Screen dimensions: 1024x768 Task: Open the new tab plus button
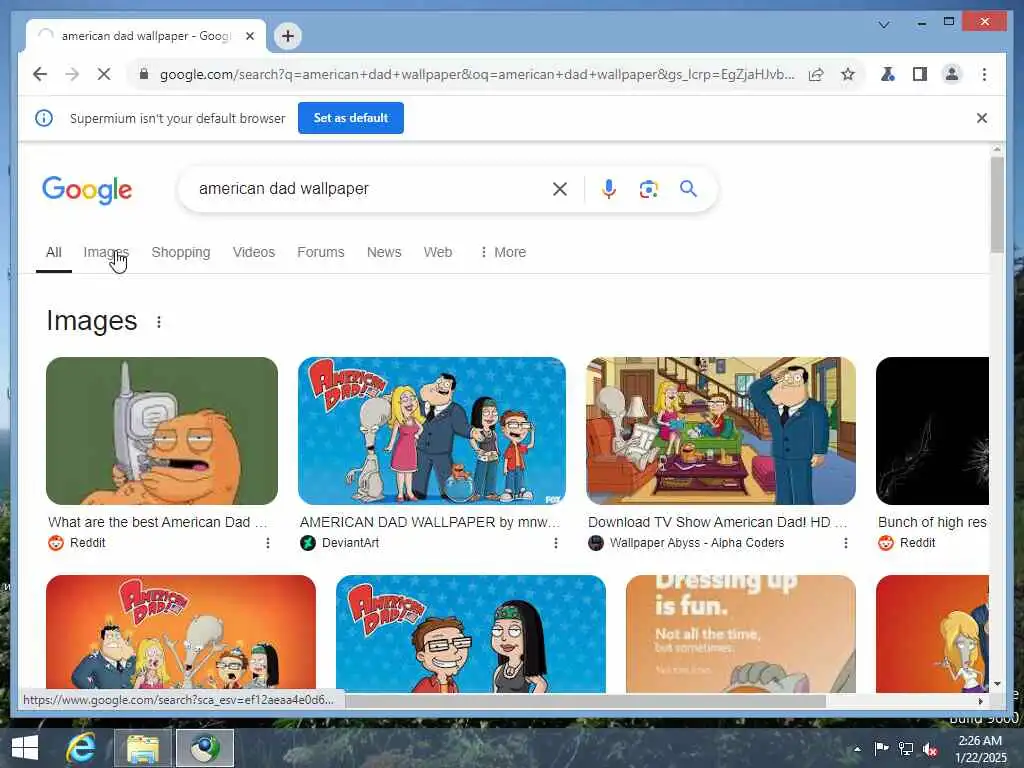click(x=288, y=36)
